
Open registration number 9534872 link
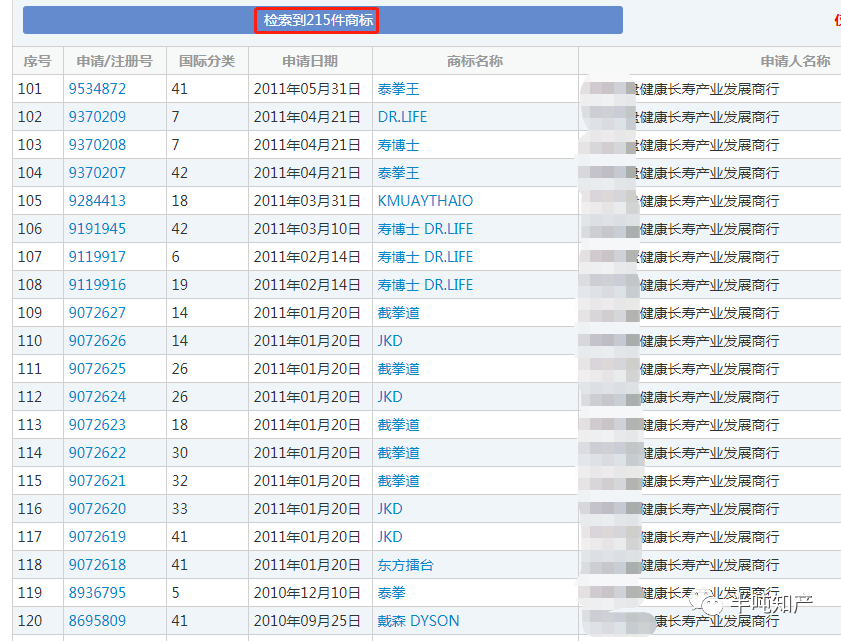97,89
